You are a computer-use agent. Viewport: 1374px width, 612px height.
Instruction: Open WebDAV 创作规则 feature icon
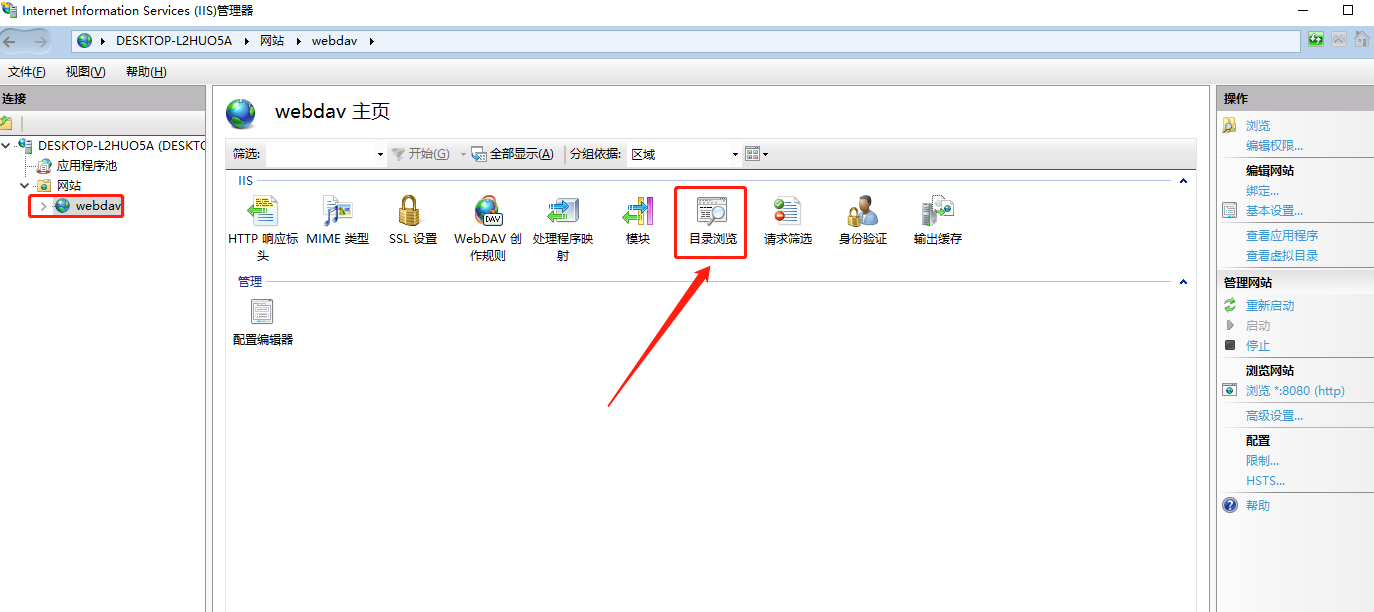pos(488,211)
